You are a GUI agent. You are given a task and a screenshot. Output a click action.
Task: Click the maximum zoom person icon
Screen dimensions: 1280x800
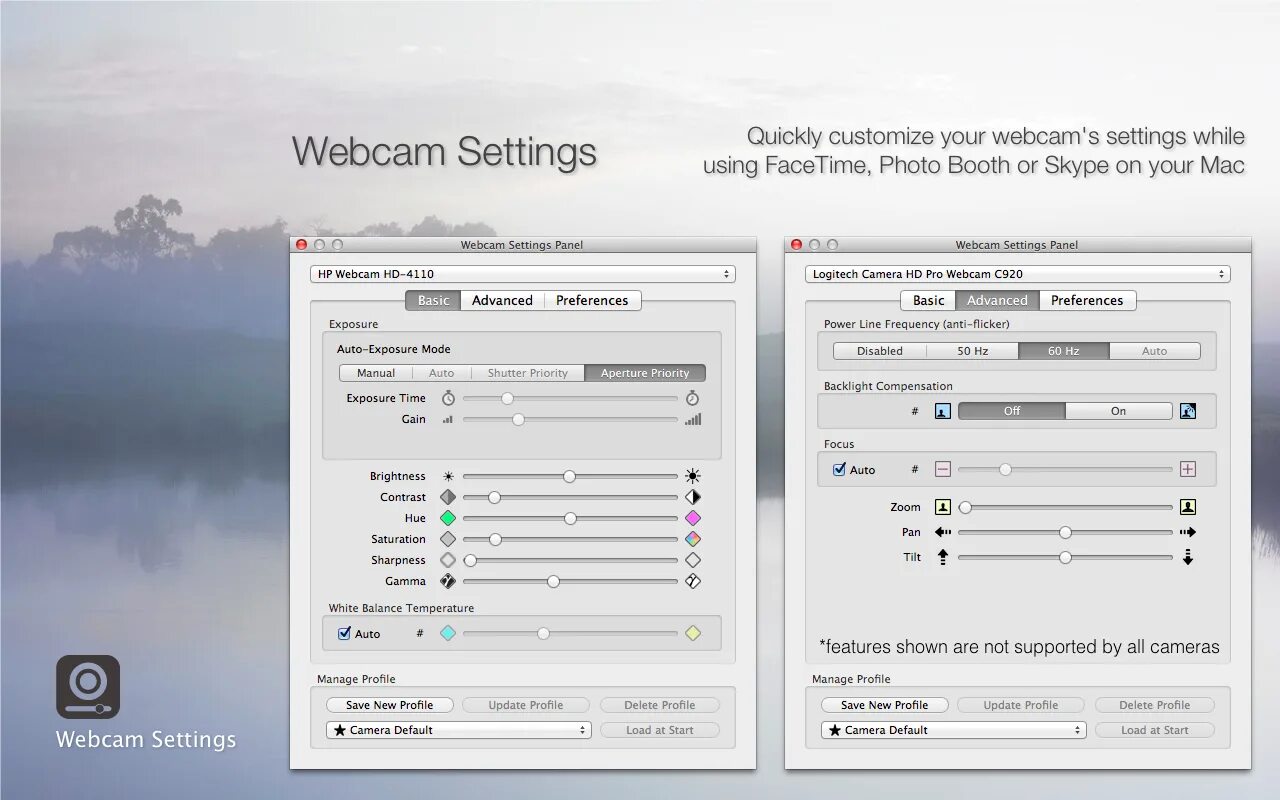tap(1188, 506)
